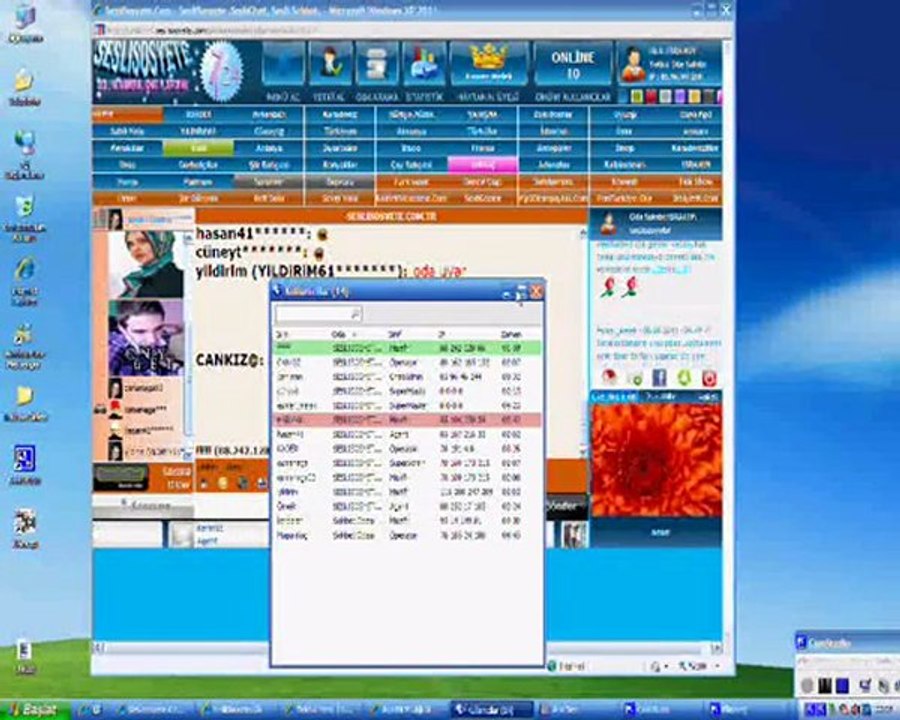900x720 pixels.
Task: Click the woman with headscarf profile photo
Action: coord(146,264)
